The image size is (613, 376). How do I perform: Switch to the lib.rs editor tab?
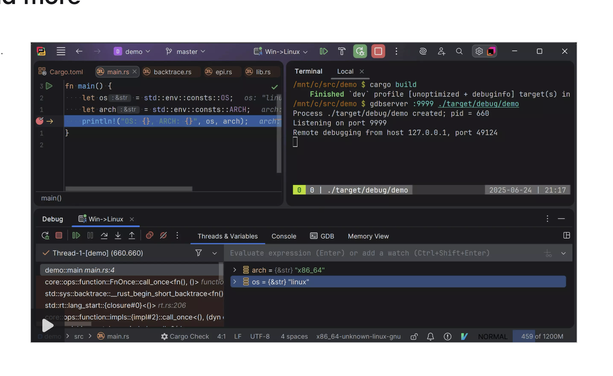point(258,72)
